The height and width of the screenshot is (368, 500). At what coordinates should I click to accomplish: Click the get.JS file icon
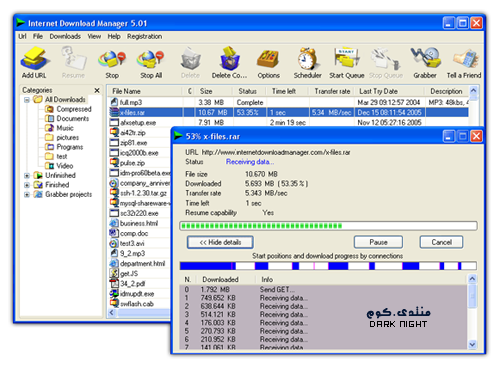pos(114,273)
